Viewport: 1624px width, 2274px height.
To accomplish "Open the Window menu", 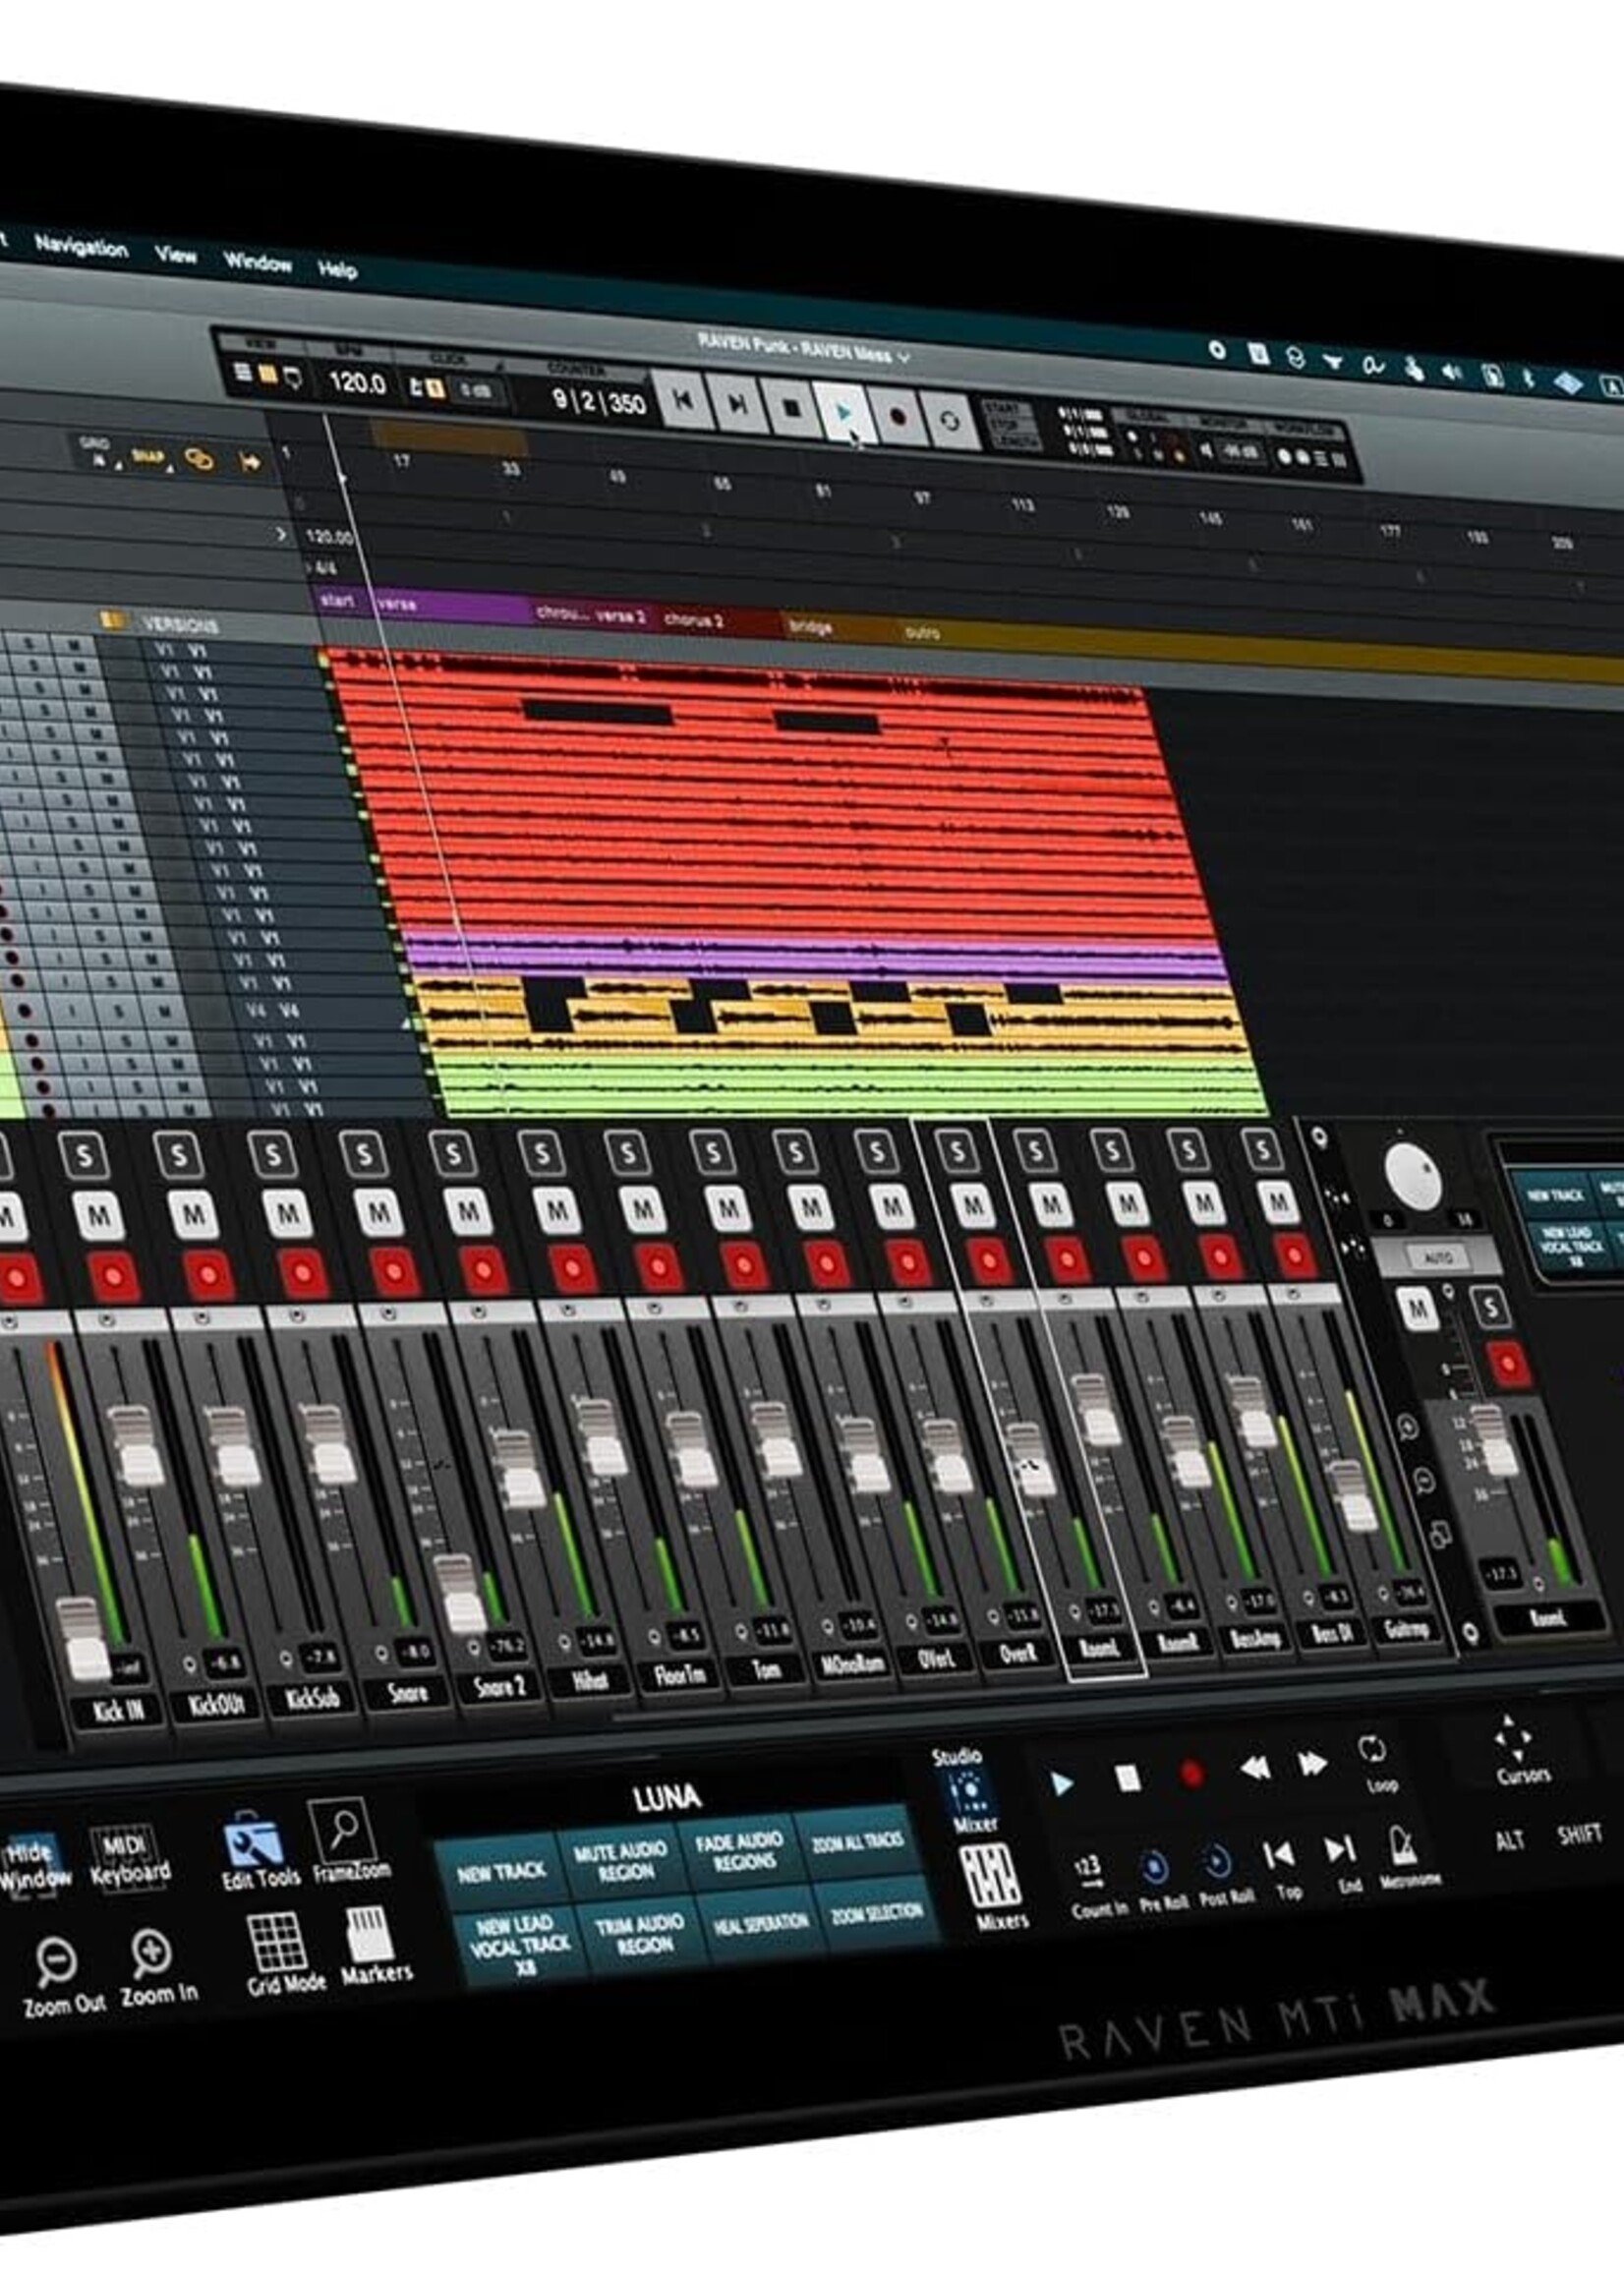I will (257, 263).
